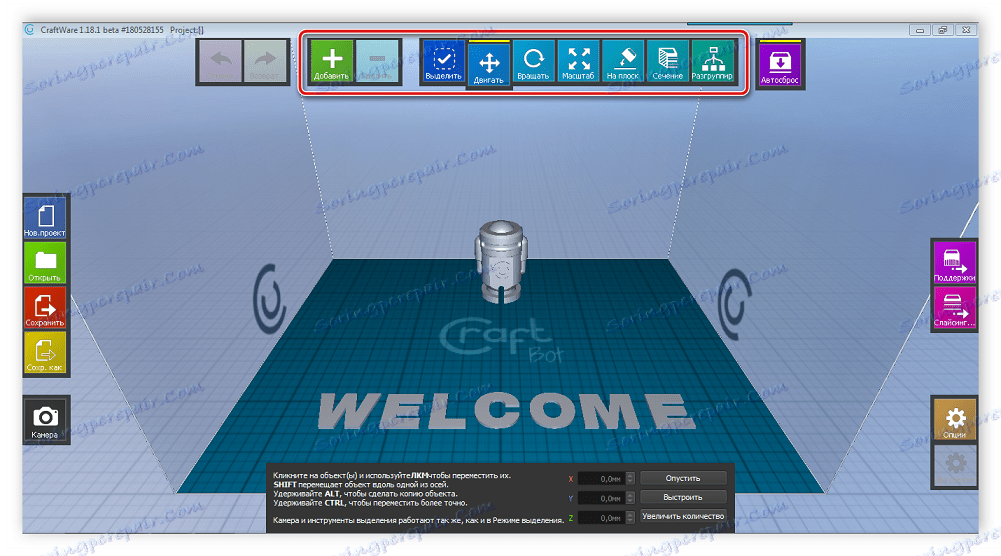
Task: Click the Y value stepper arrows
Action: (x=630, y=498)
